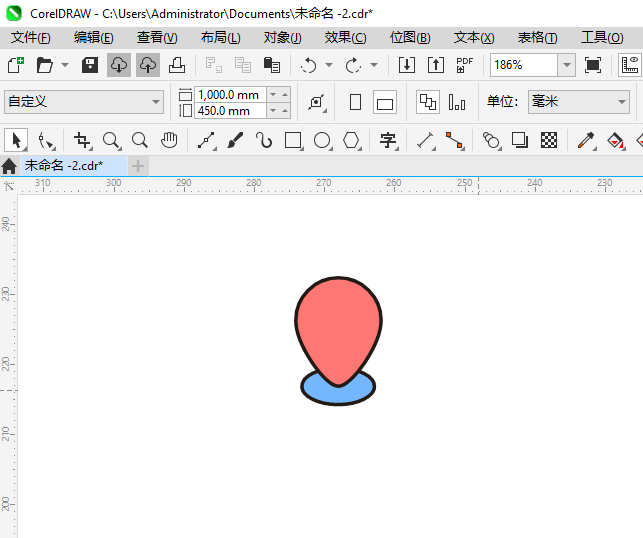Pick the Polygon tool
Screen dimensions: 643x538
tap(351, 140)
